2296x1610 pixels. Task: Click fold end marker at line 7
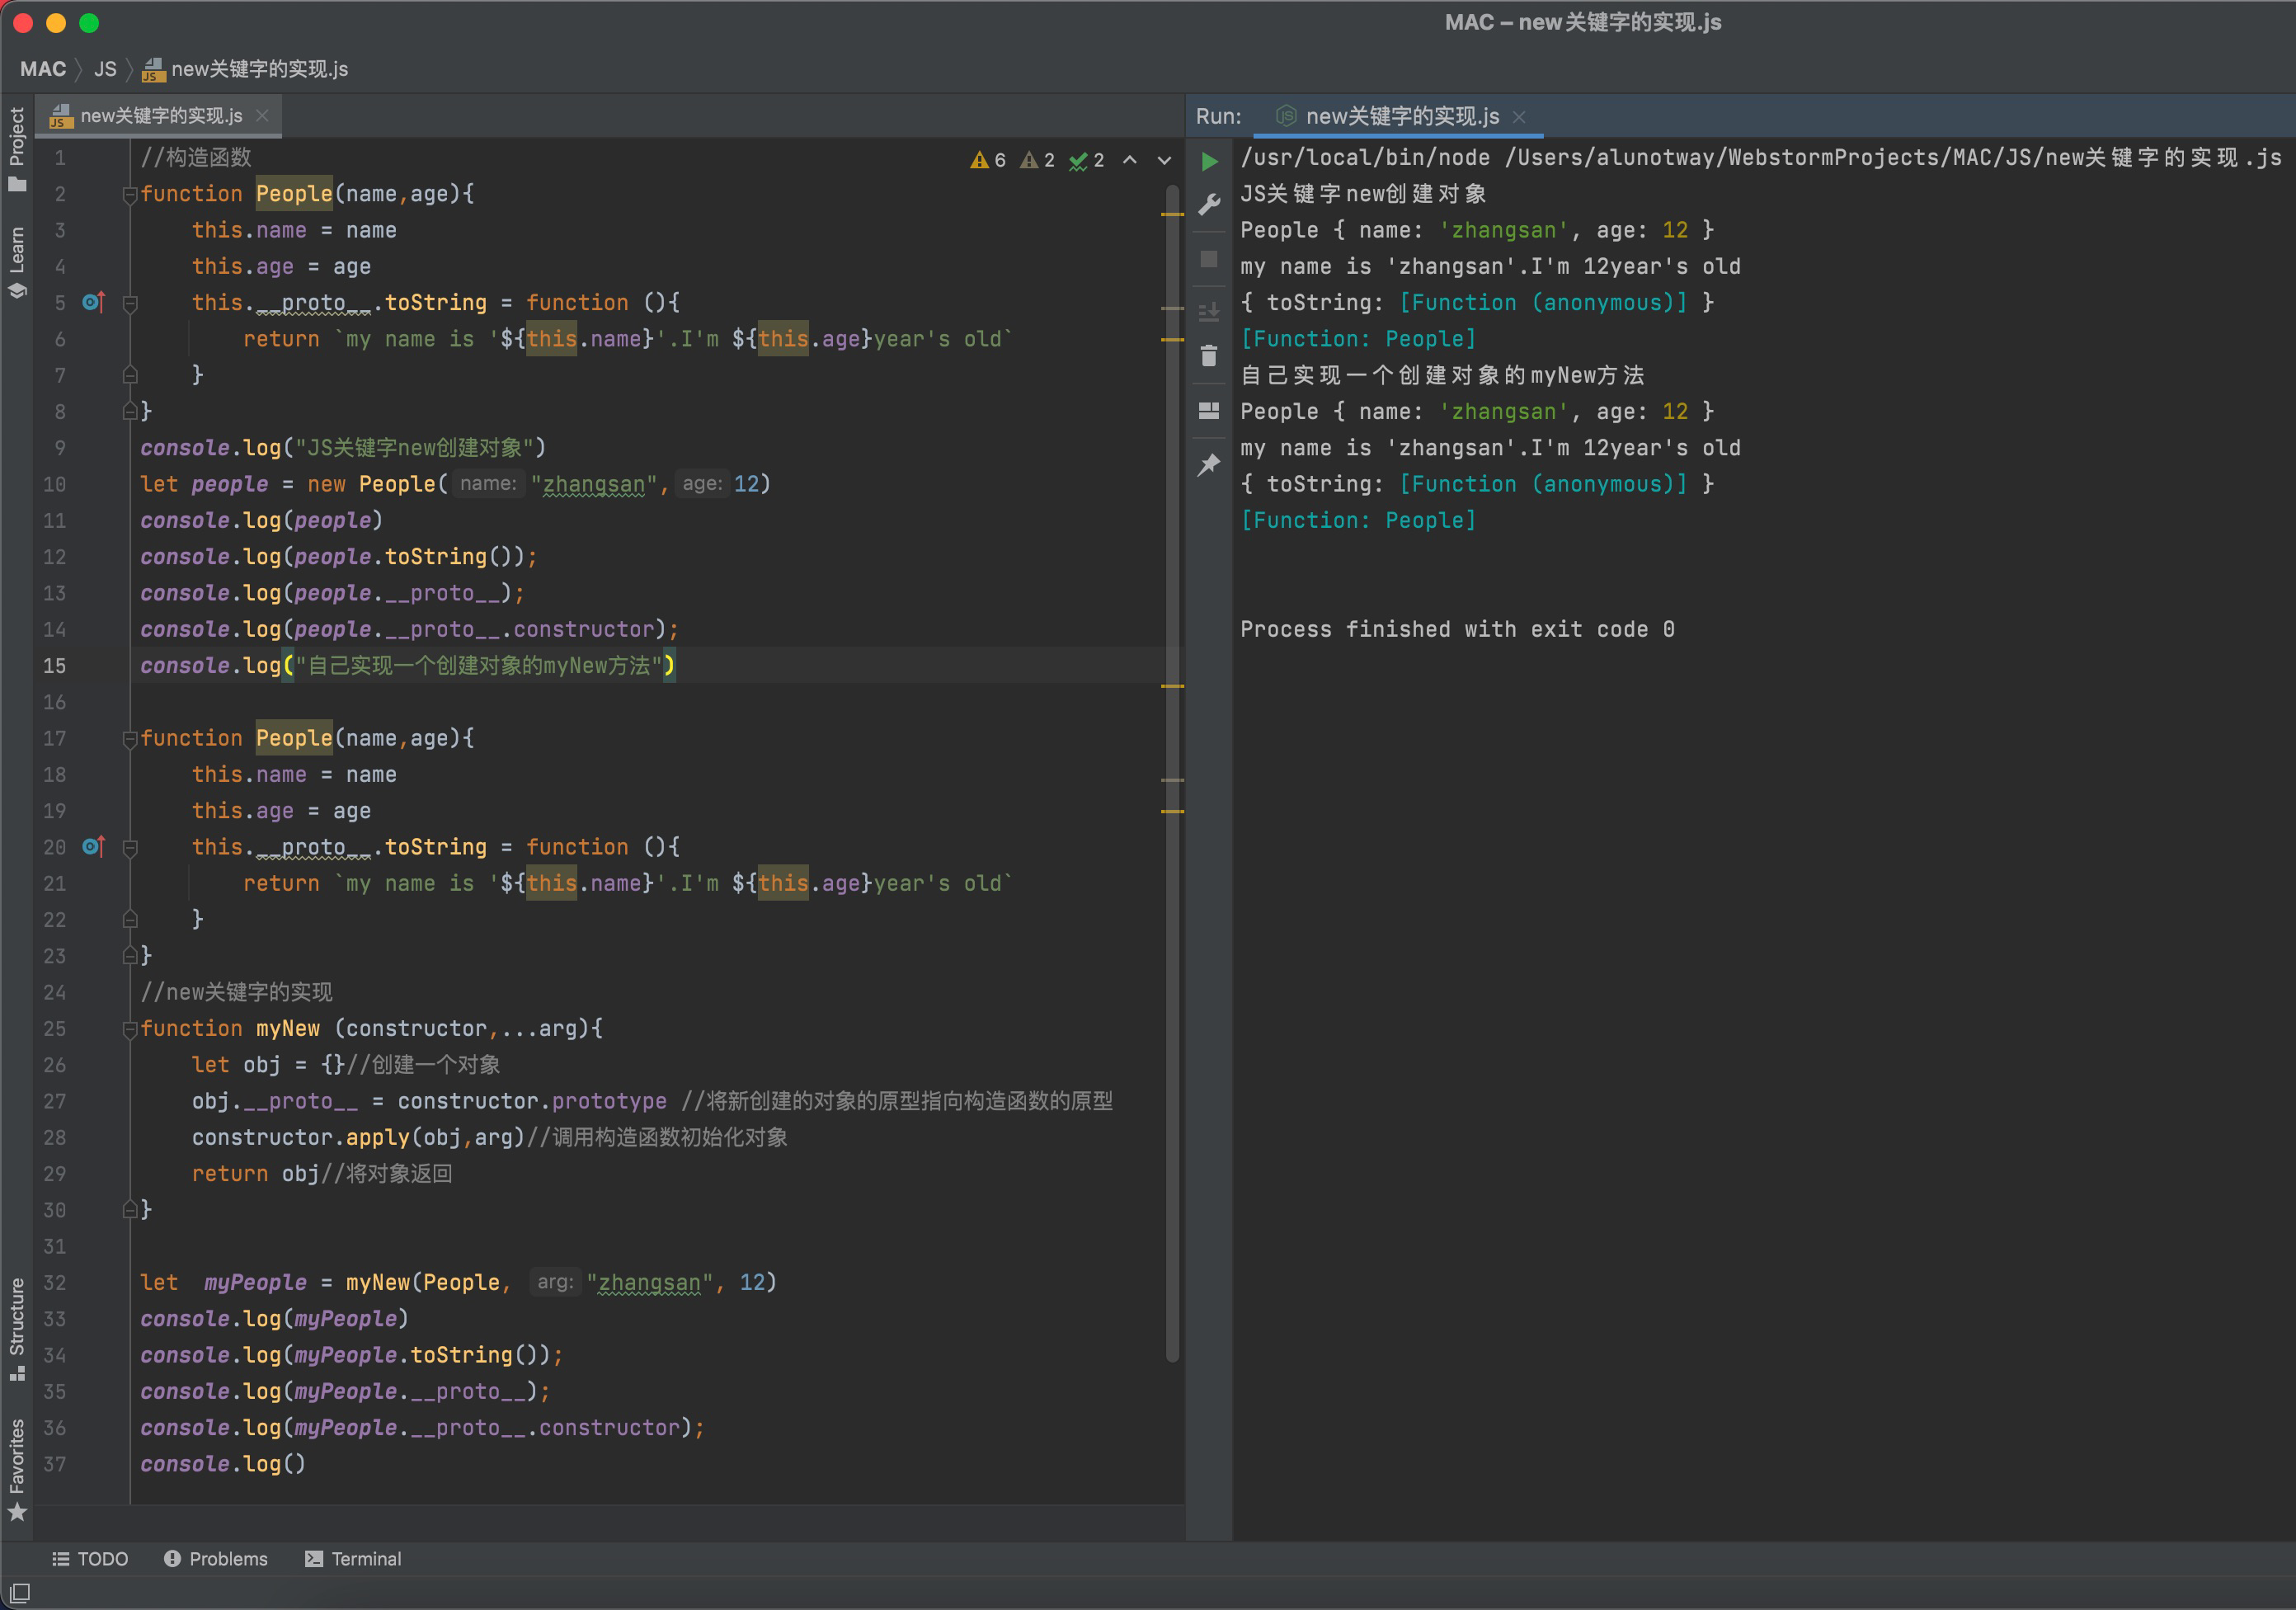(x=130, y=375)
